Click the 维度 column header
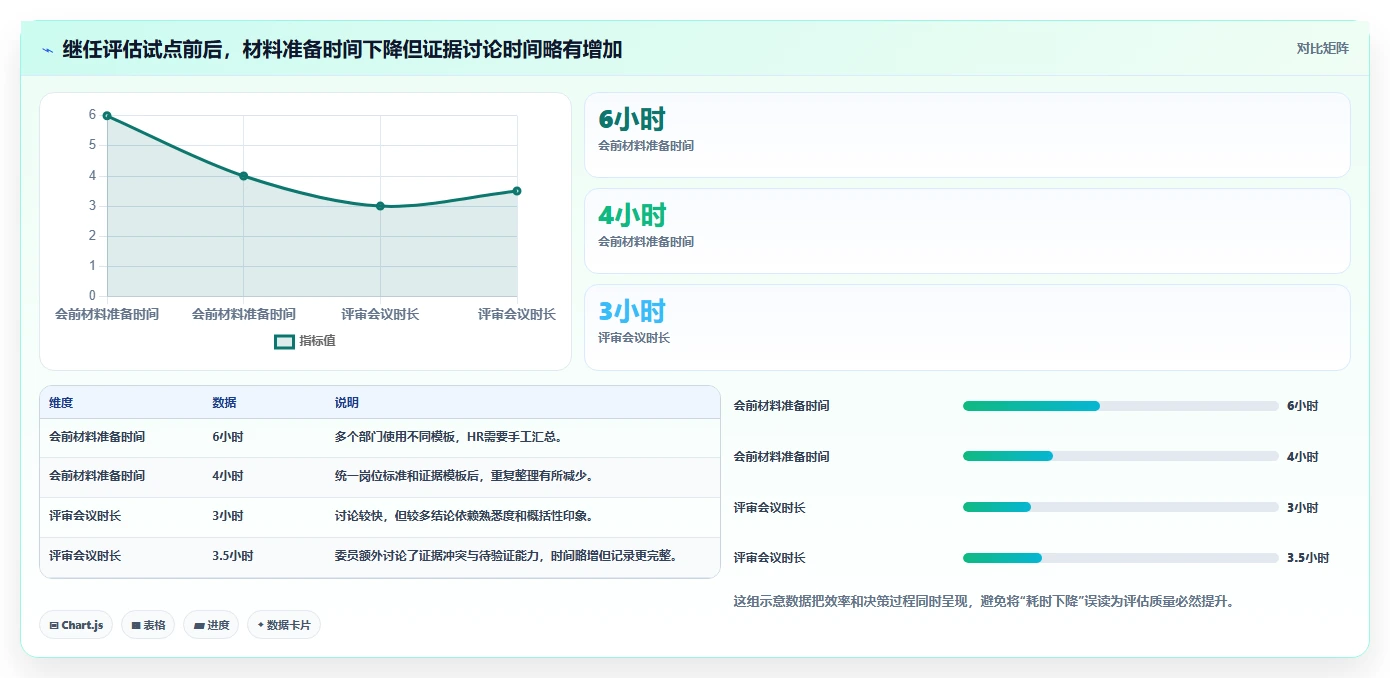Screen dimensions: 1390x678 (x=61, y=403)
